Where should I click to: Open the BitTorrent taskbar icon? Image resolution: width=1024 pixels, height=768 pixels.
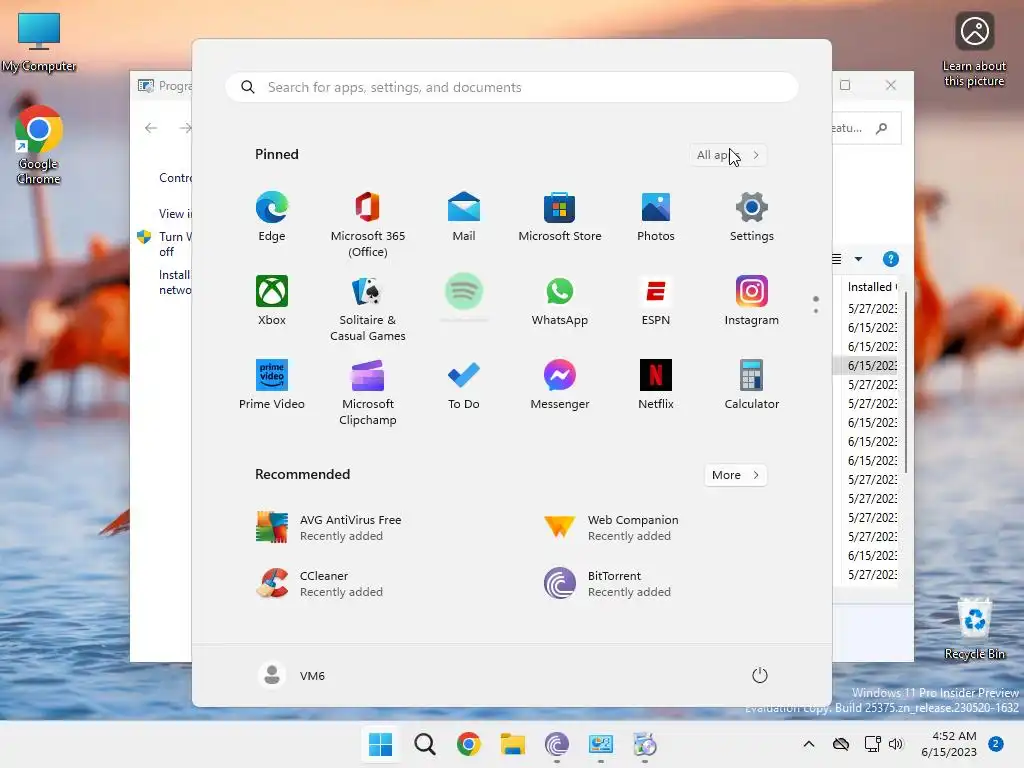pyautogui.click(x=556, y=744)
